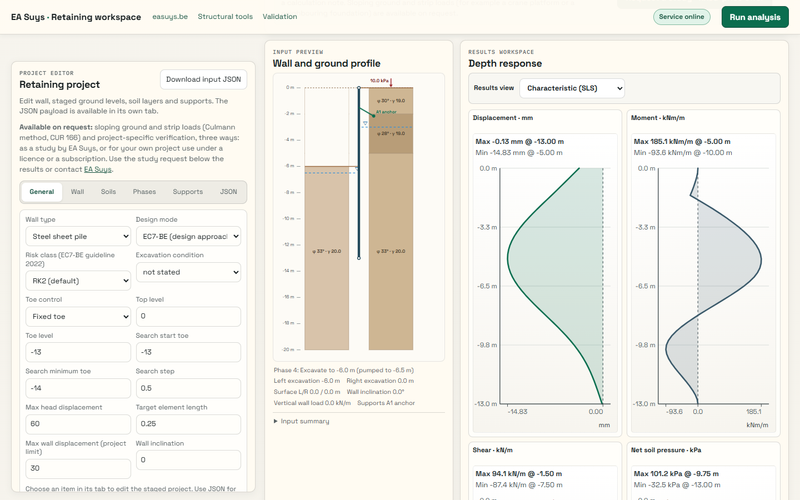Click the 'Max -0.13 mm @ -13.00 m' text
This screenshot has width=800, height=500.
(x=519, y=142)
